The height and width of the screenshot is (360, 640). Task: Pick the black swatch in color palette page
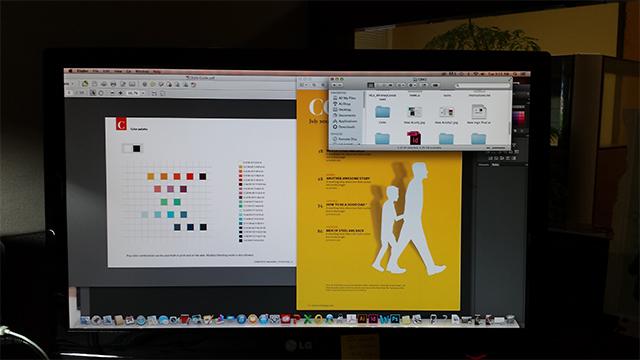tap(137, 149)
